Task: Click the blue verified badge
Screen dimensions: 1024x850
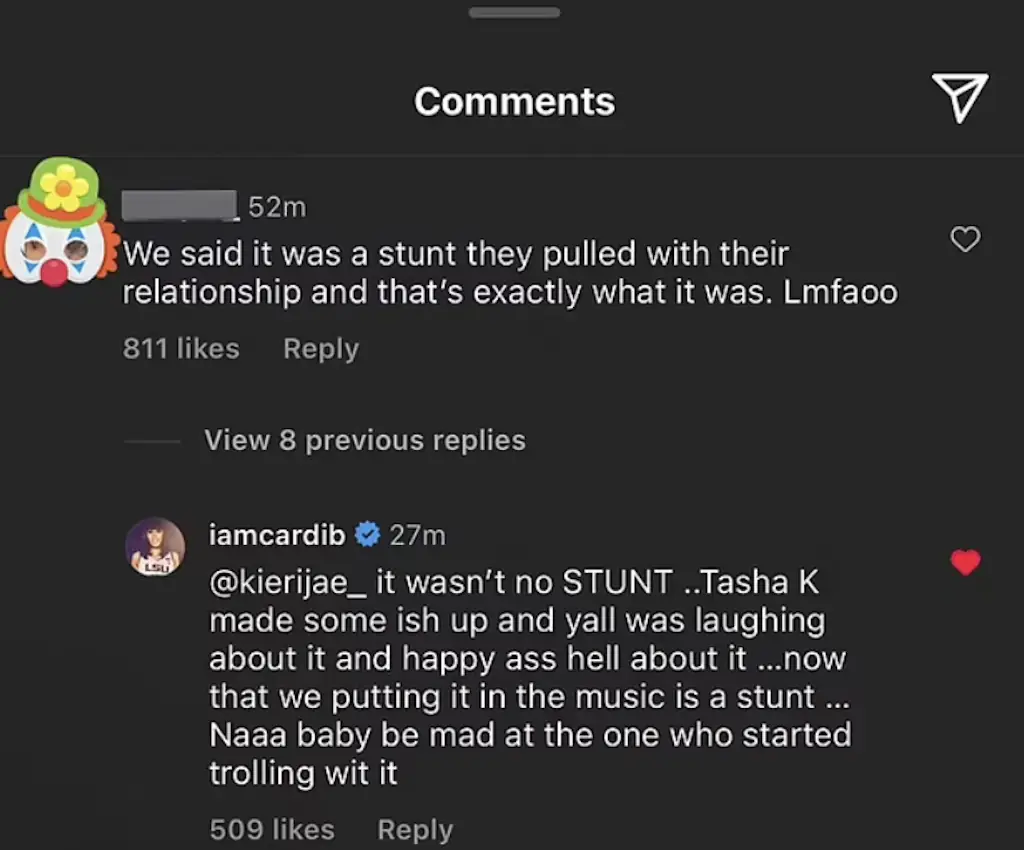Action: coord(367,535)
